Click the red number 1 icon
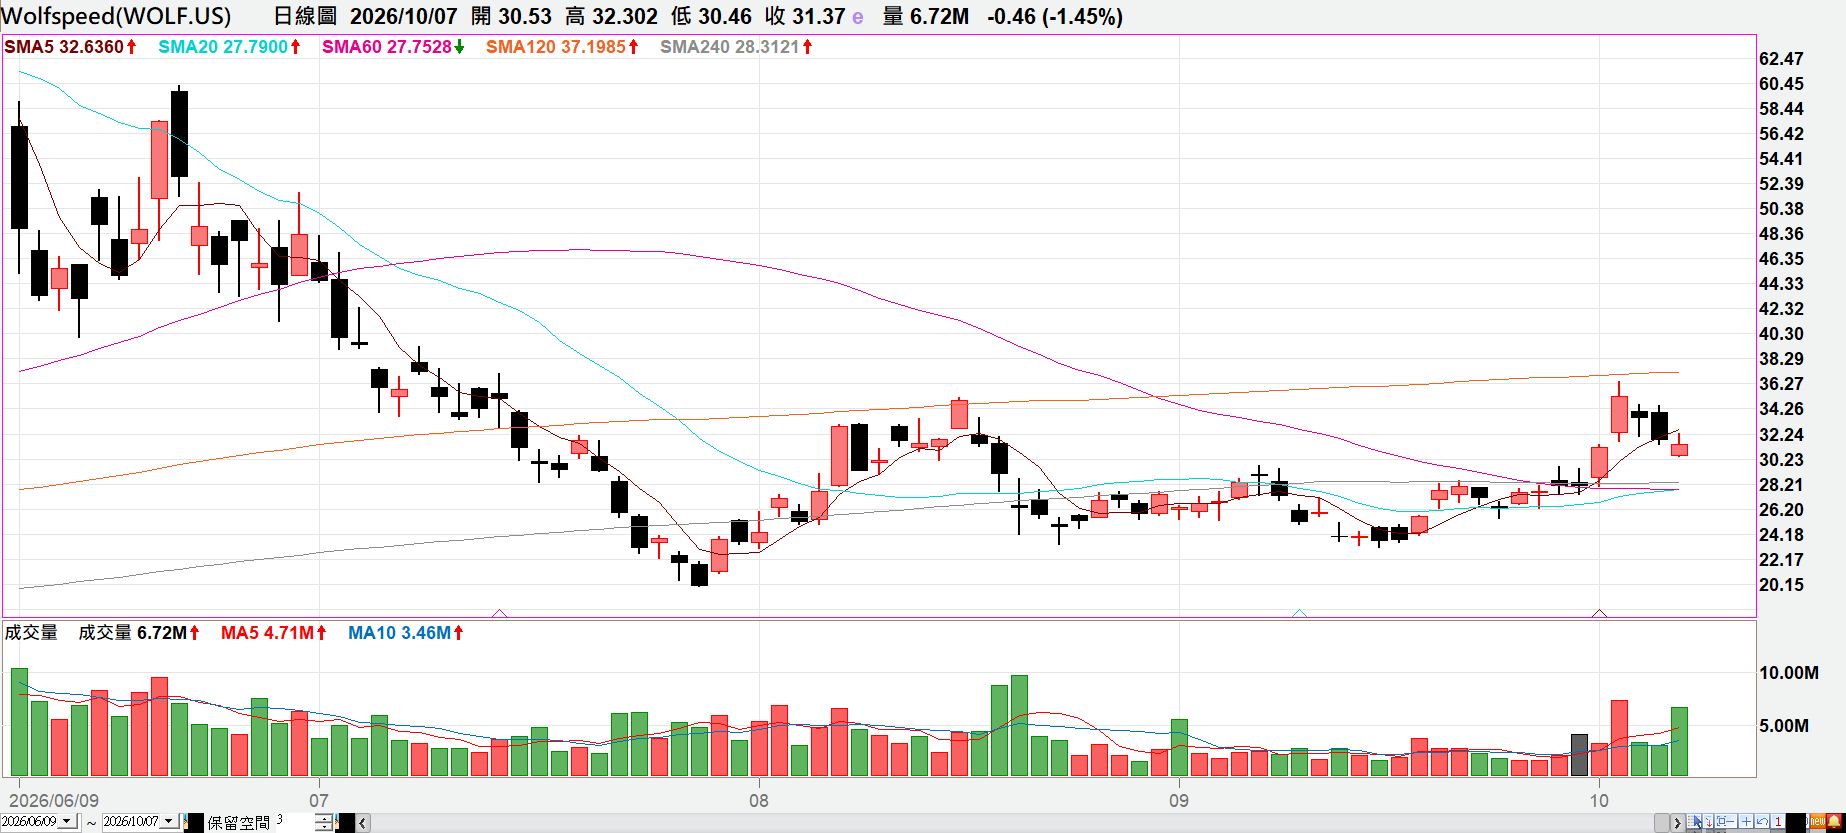Viewport: 1846px width, 833px height. [x=1778, y=822]
